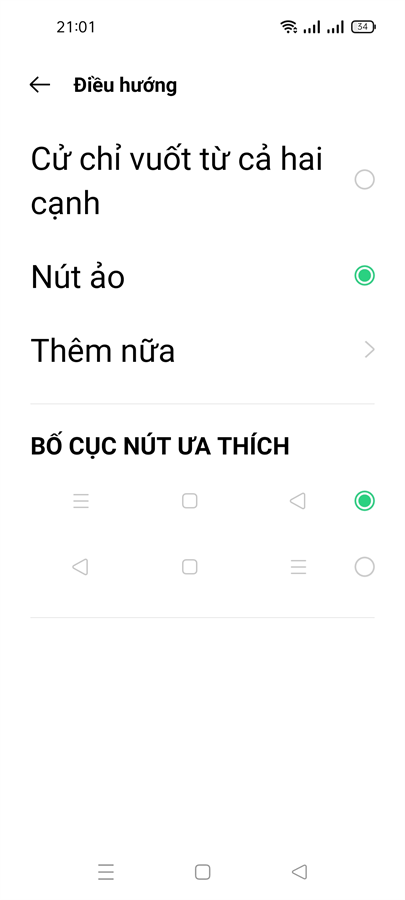Tap the menu icon in first layout preview
405x900 pixels.
pos(81,501)
